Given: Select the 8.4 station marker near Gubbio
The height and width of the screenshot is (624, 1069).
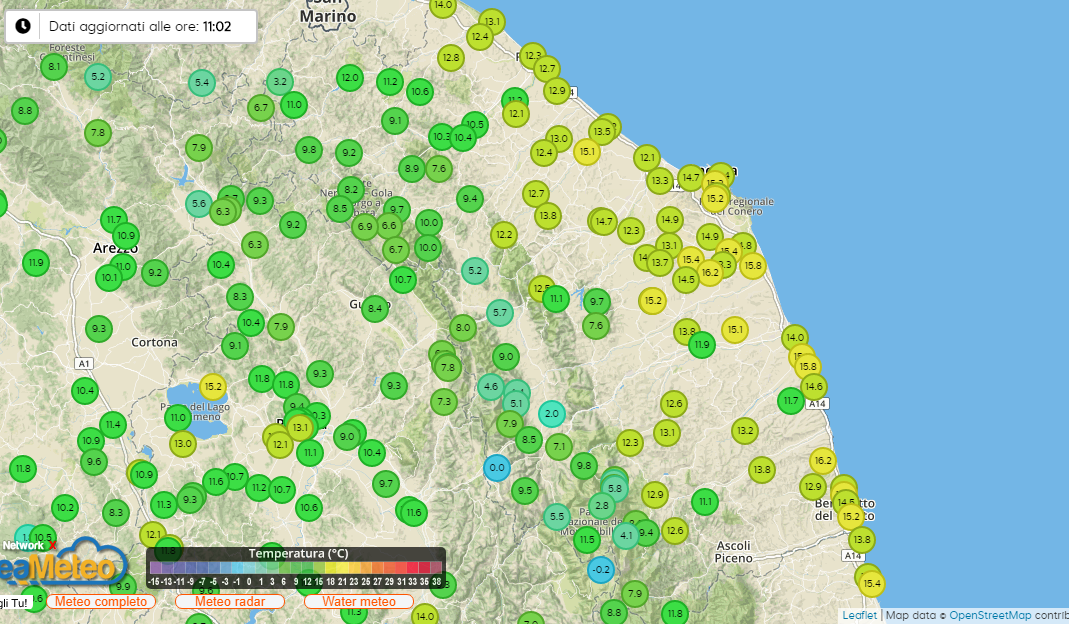Looking at the screenshot, I should (x=375, y=308).
